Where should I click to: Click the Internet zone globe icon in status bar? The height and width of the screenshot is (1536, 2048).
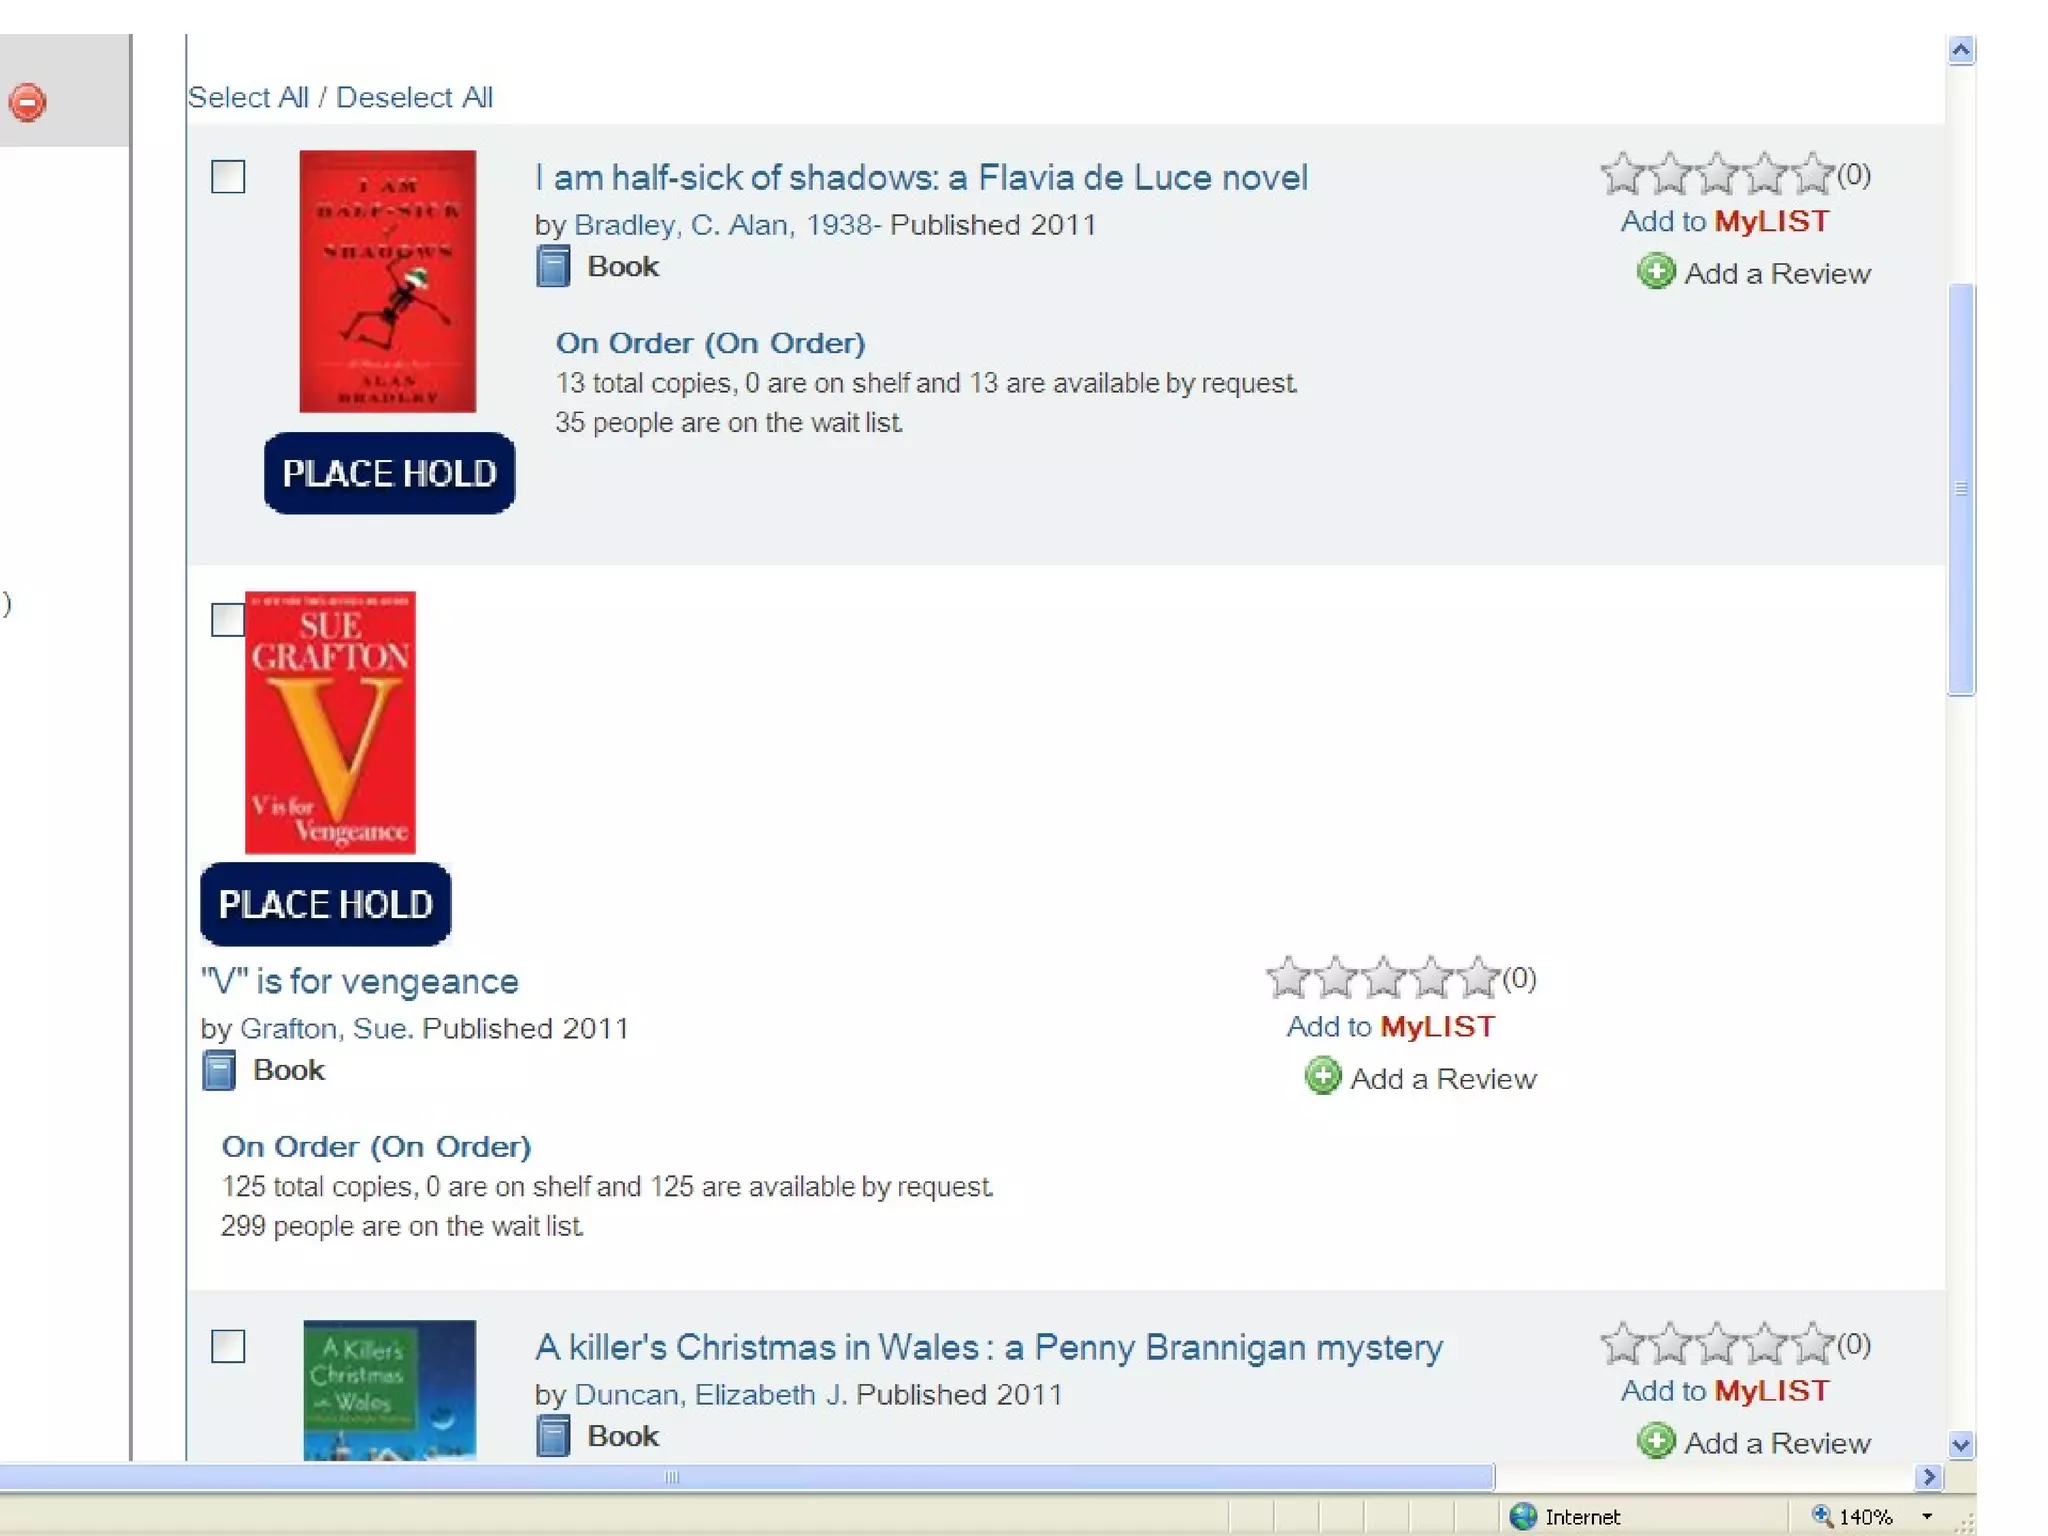1523,1516
